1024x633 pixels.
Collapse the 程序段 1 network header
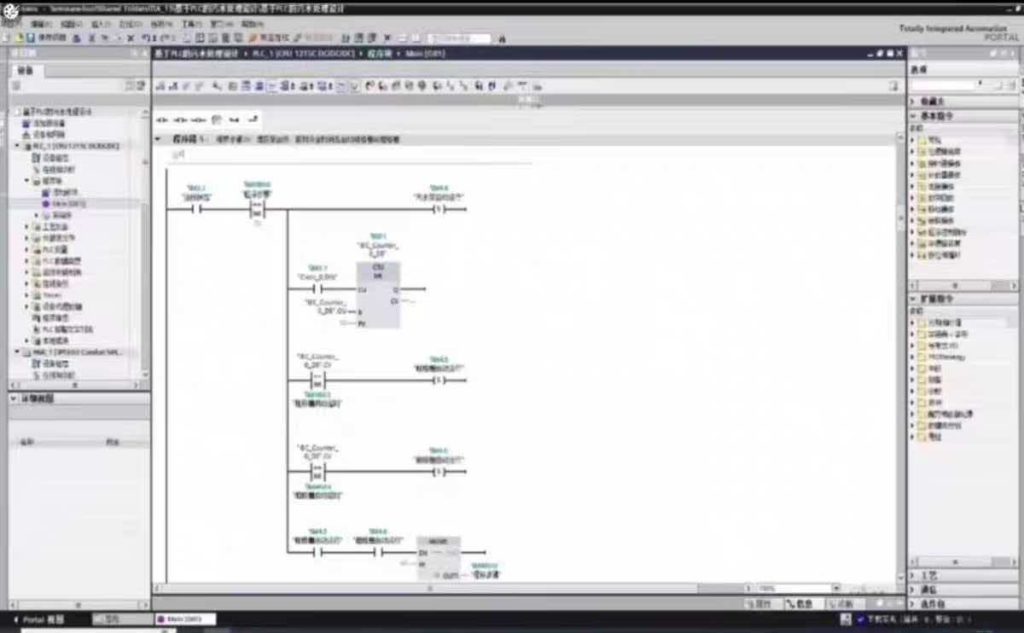(x=158, y=140)
